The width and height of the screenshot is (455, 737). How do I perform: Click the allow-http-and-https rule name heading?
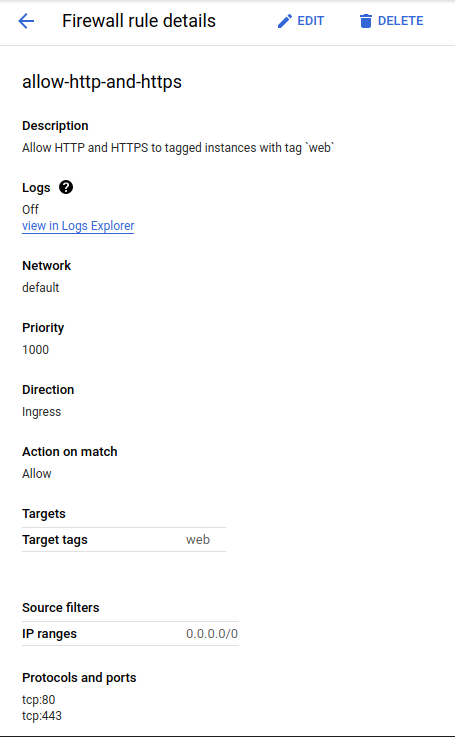click(102, 82)
